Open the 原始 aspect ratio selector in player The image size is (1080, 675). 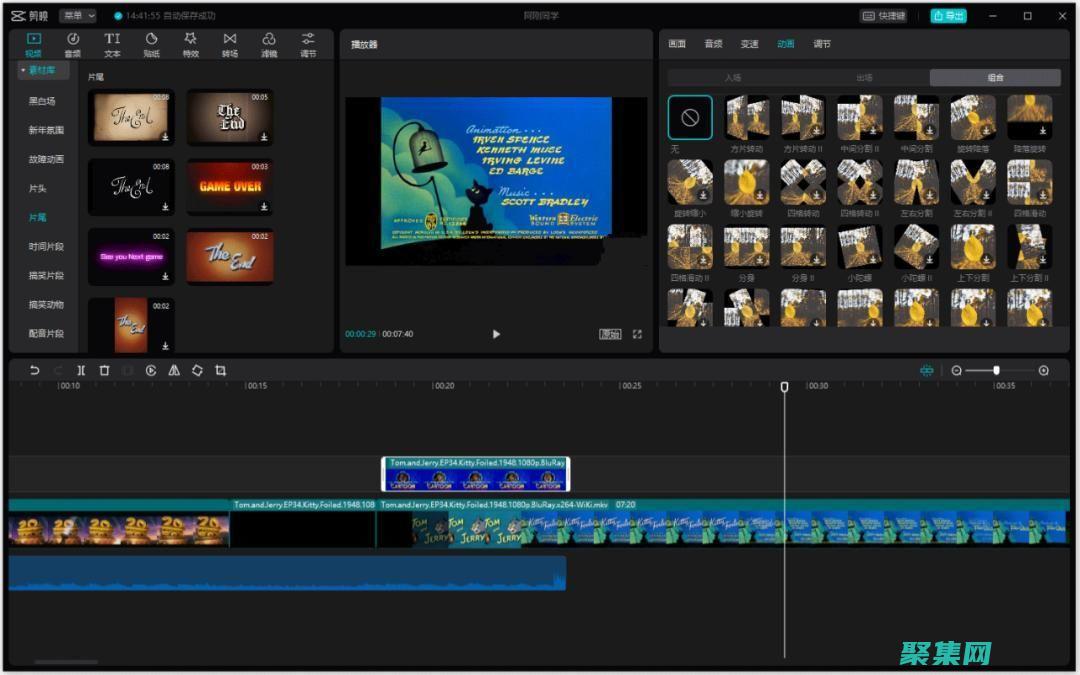tap(610, 334)
